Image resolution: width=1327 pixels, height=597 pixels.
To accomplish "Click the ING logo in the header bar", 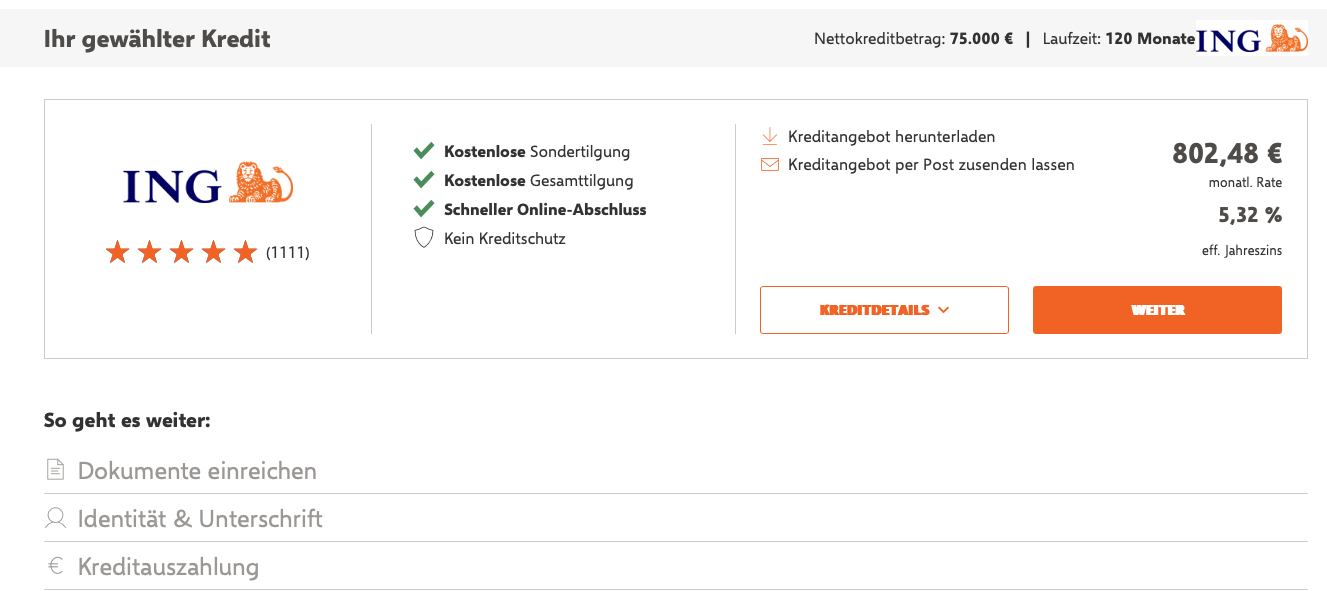I will [1252, 39].
